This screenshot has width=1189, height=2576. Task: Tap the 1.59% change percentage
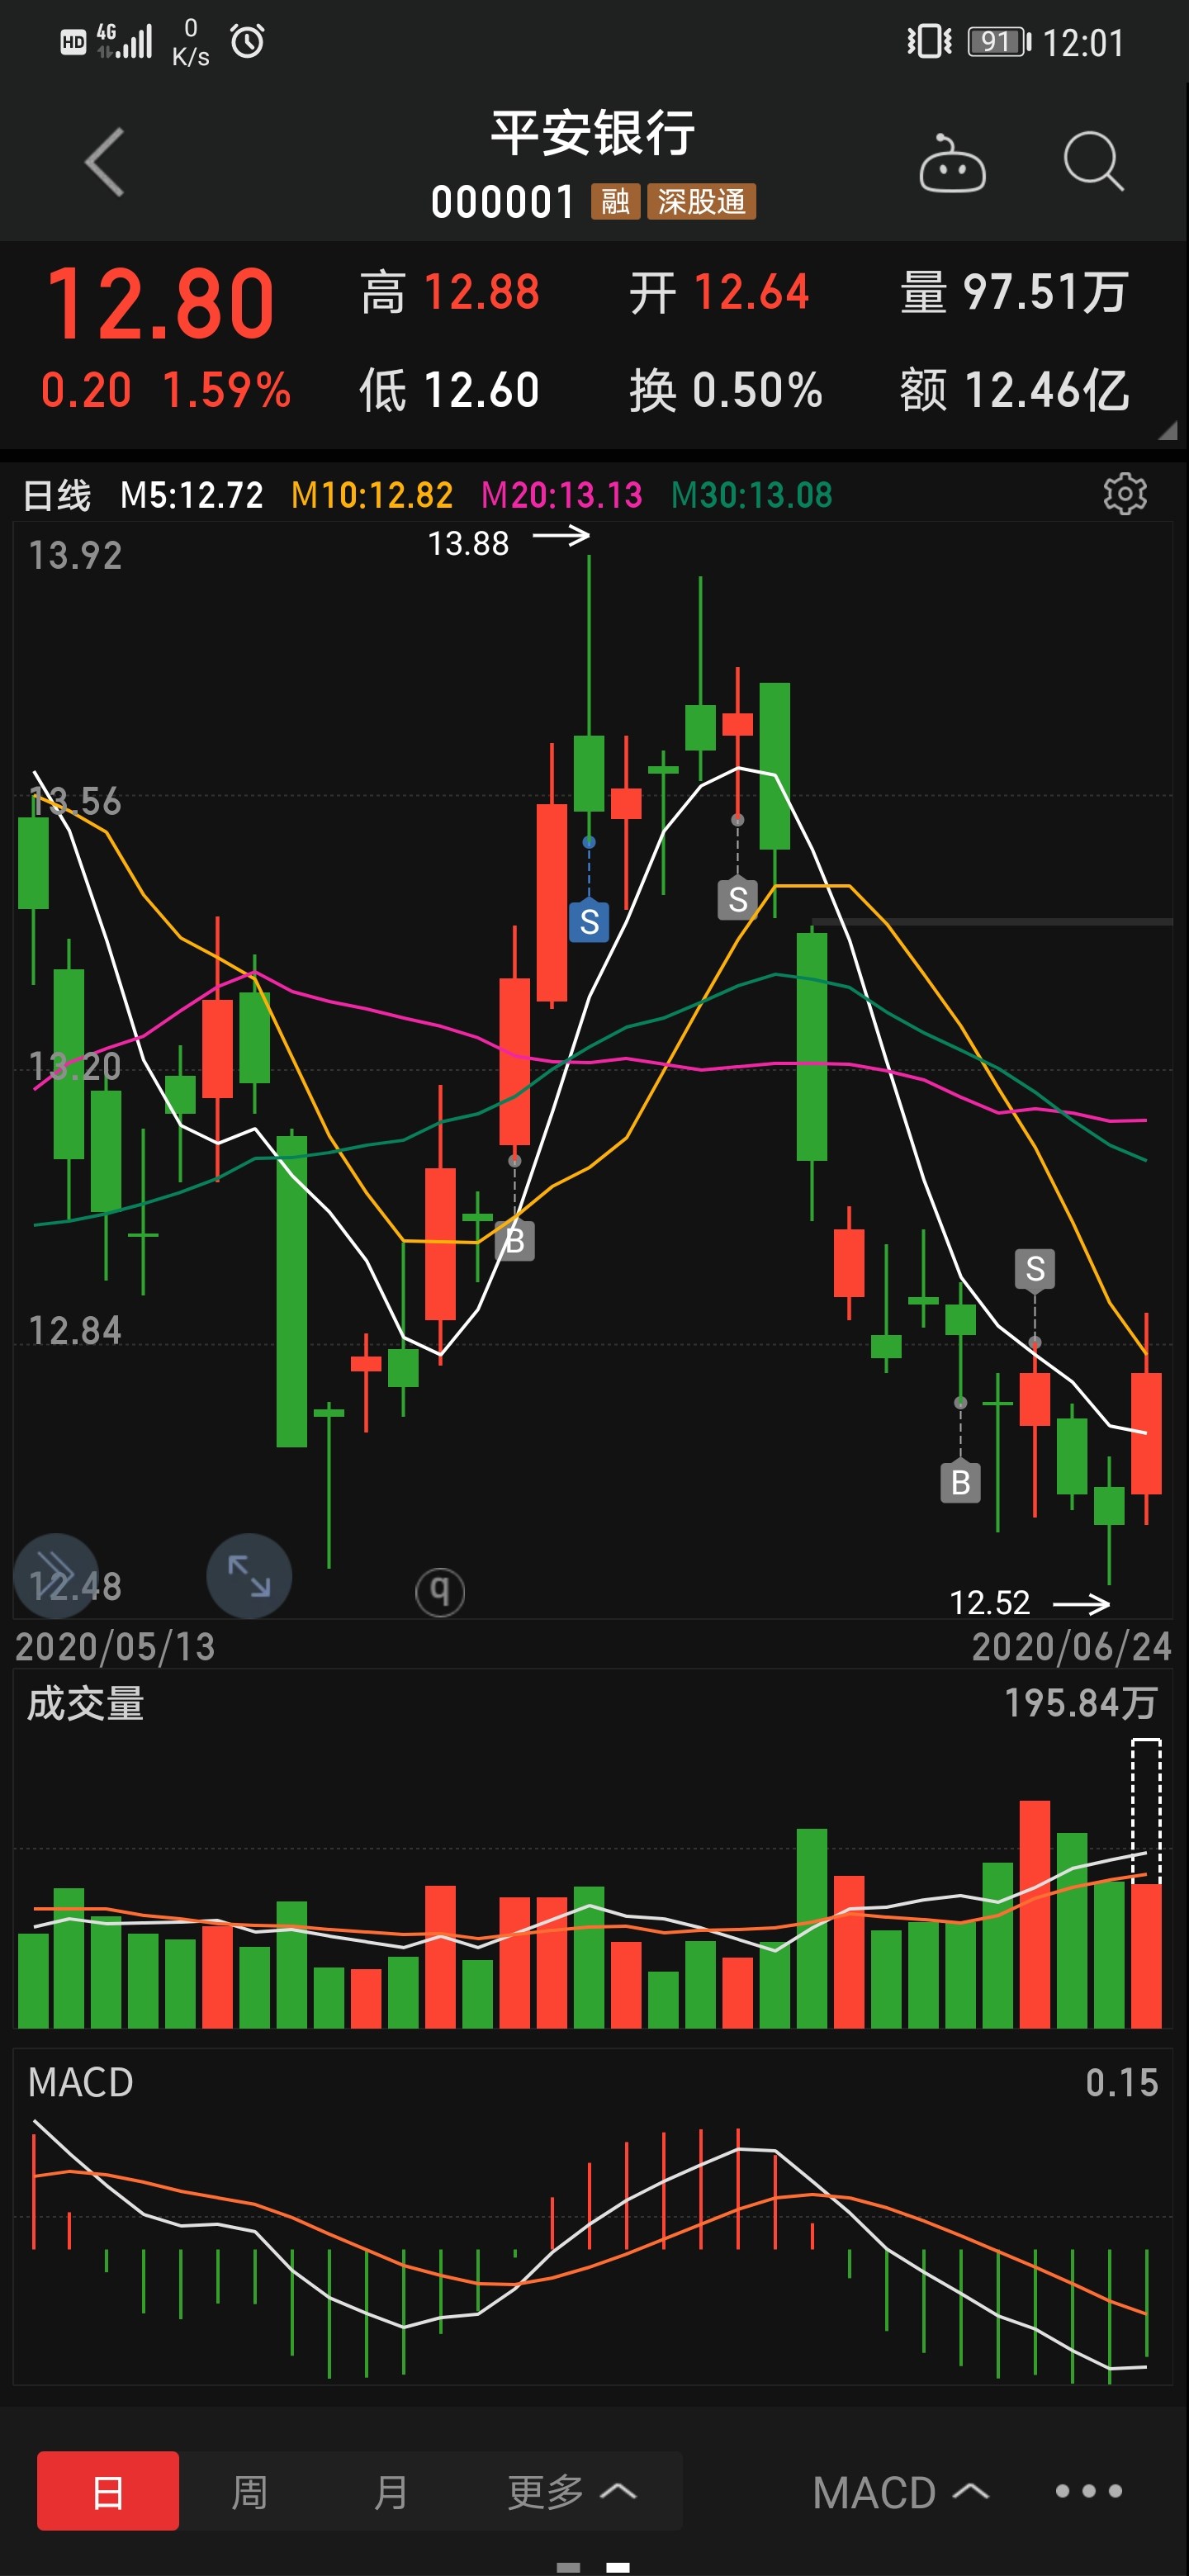pos(227,390)
